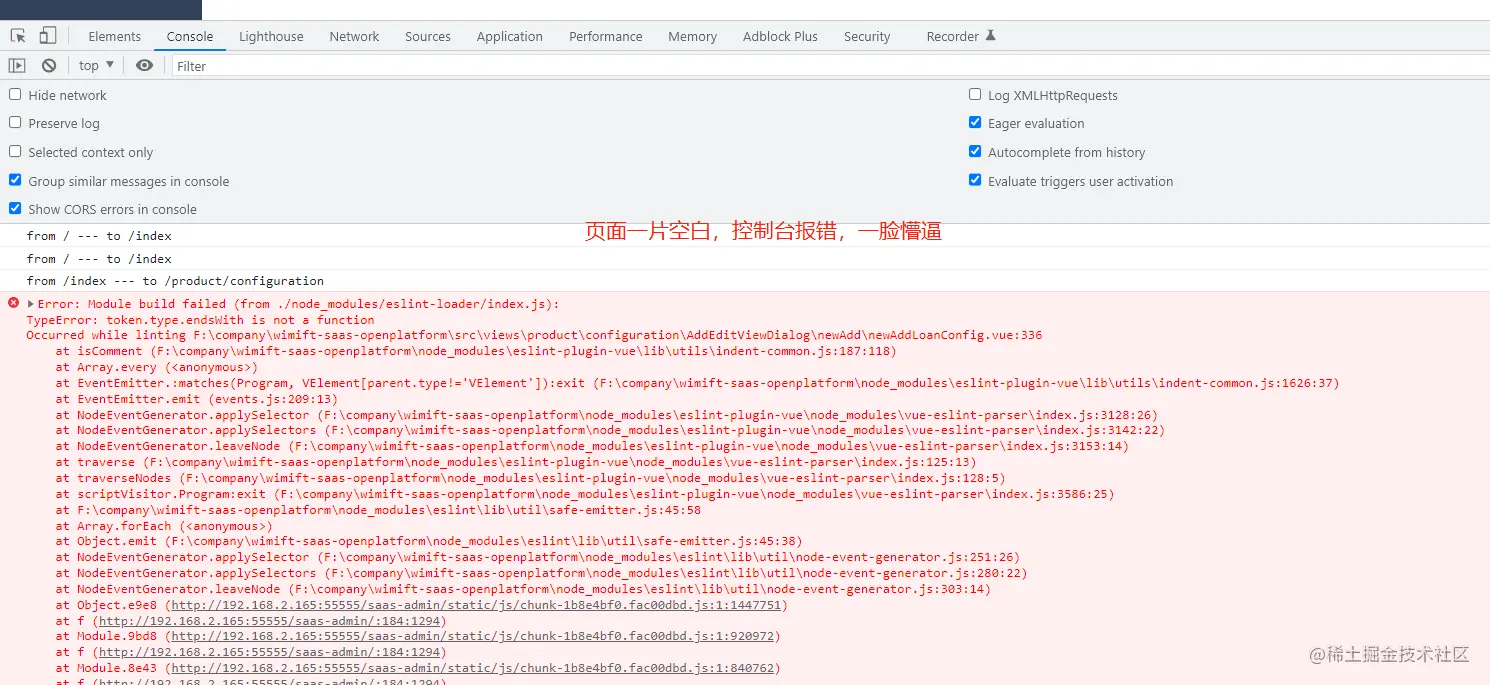Show the console sidebar icon
Viewport: 1490px width, 685px height.
point(17,66)
